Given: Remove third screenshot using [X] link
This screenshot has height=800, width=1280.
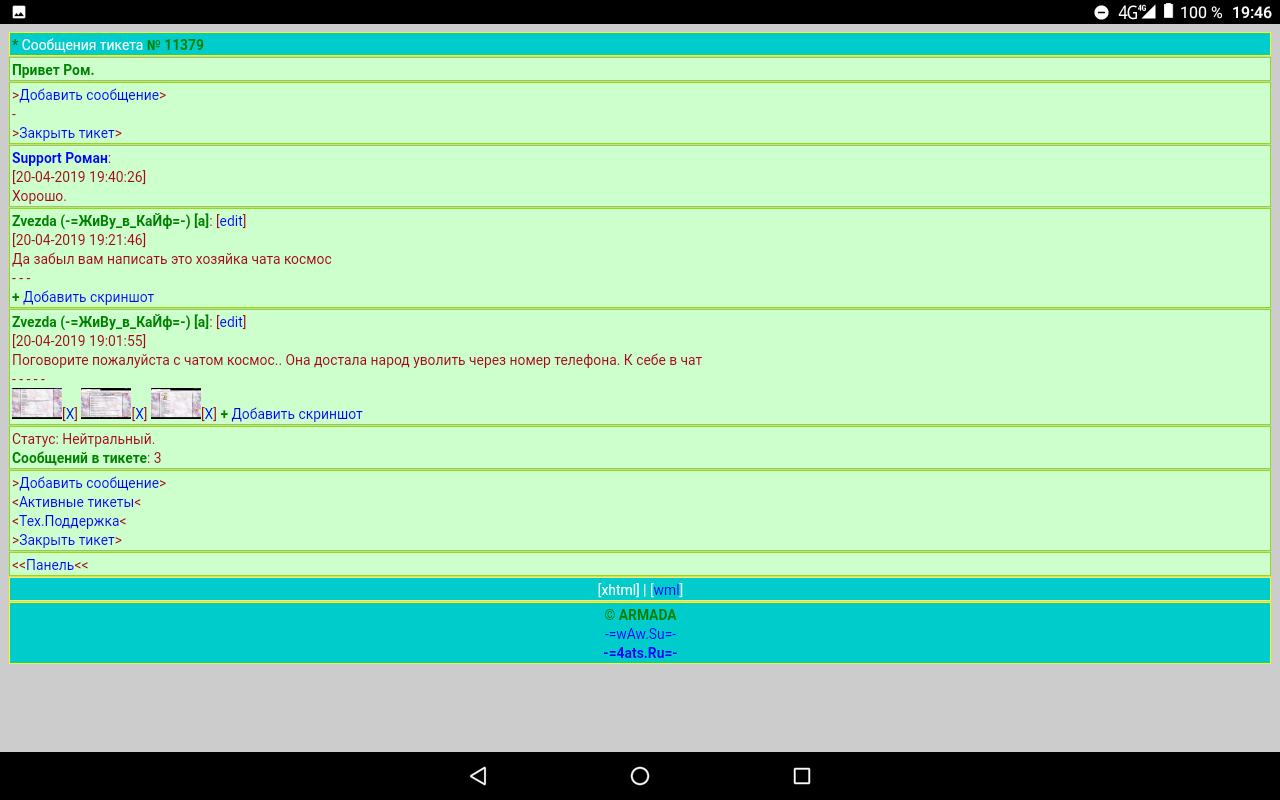Looking at the screenshot, I should tap(209, 414).
